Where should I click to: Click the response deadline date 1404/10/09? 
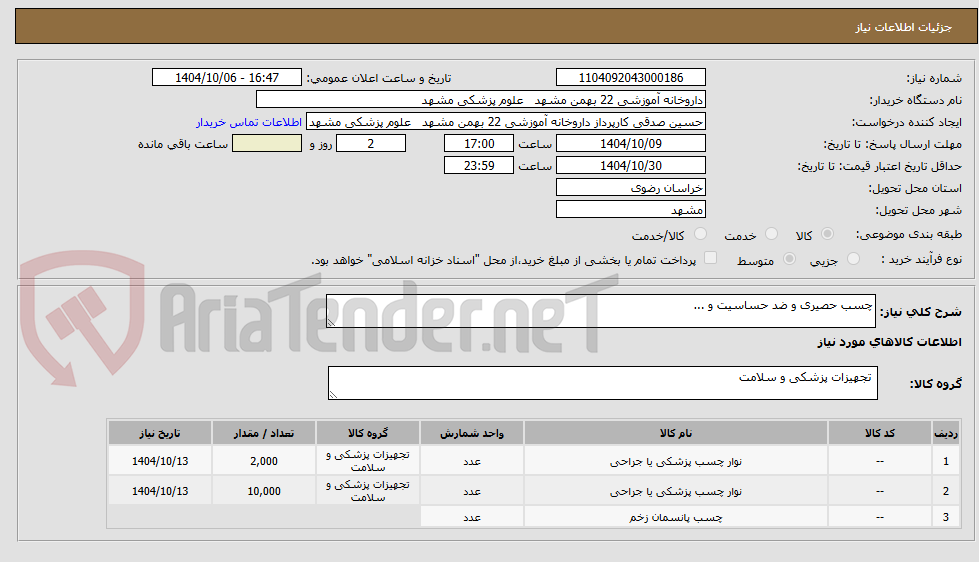pyautogui.click(x=631, y=144)
